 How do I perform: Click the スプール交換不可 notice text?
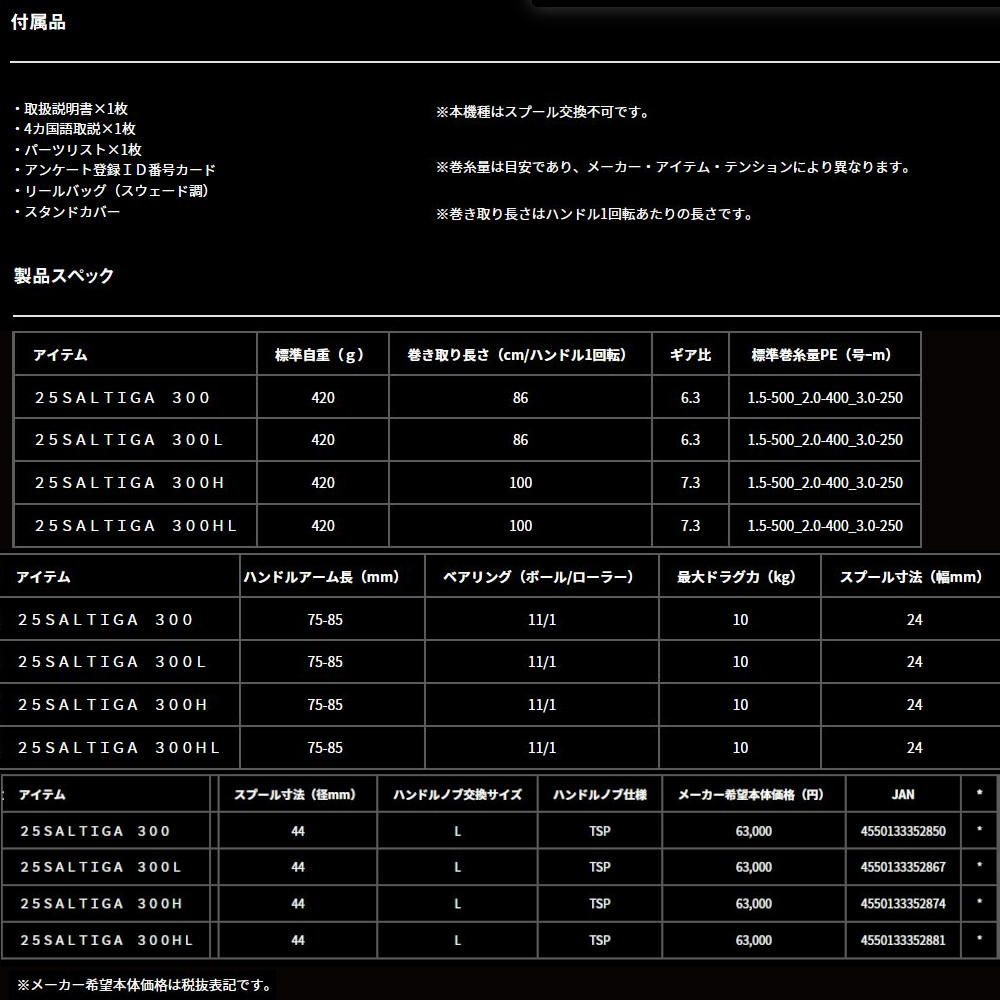click(x=543, y=113)
